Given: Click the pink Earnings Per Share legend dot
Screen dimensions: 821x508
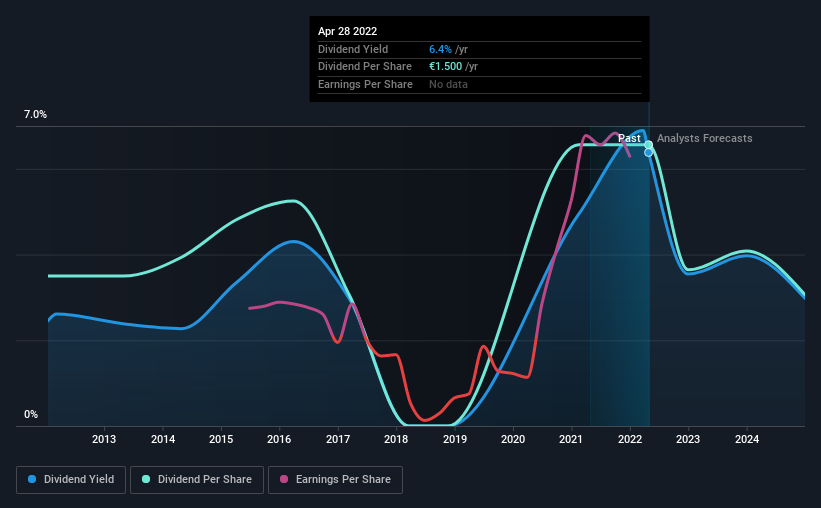Looking at the screenshot, I should [x=284, y=479].
